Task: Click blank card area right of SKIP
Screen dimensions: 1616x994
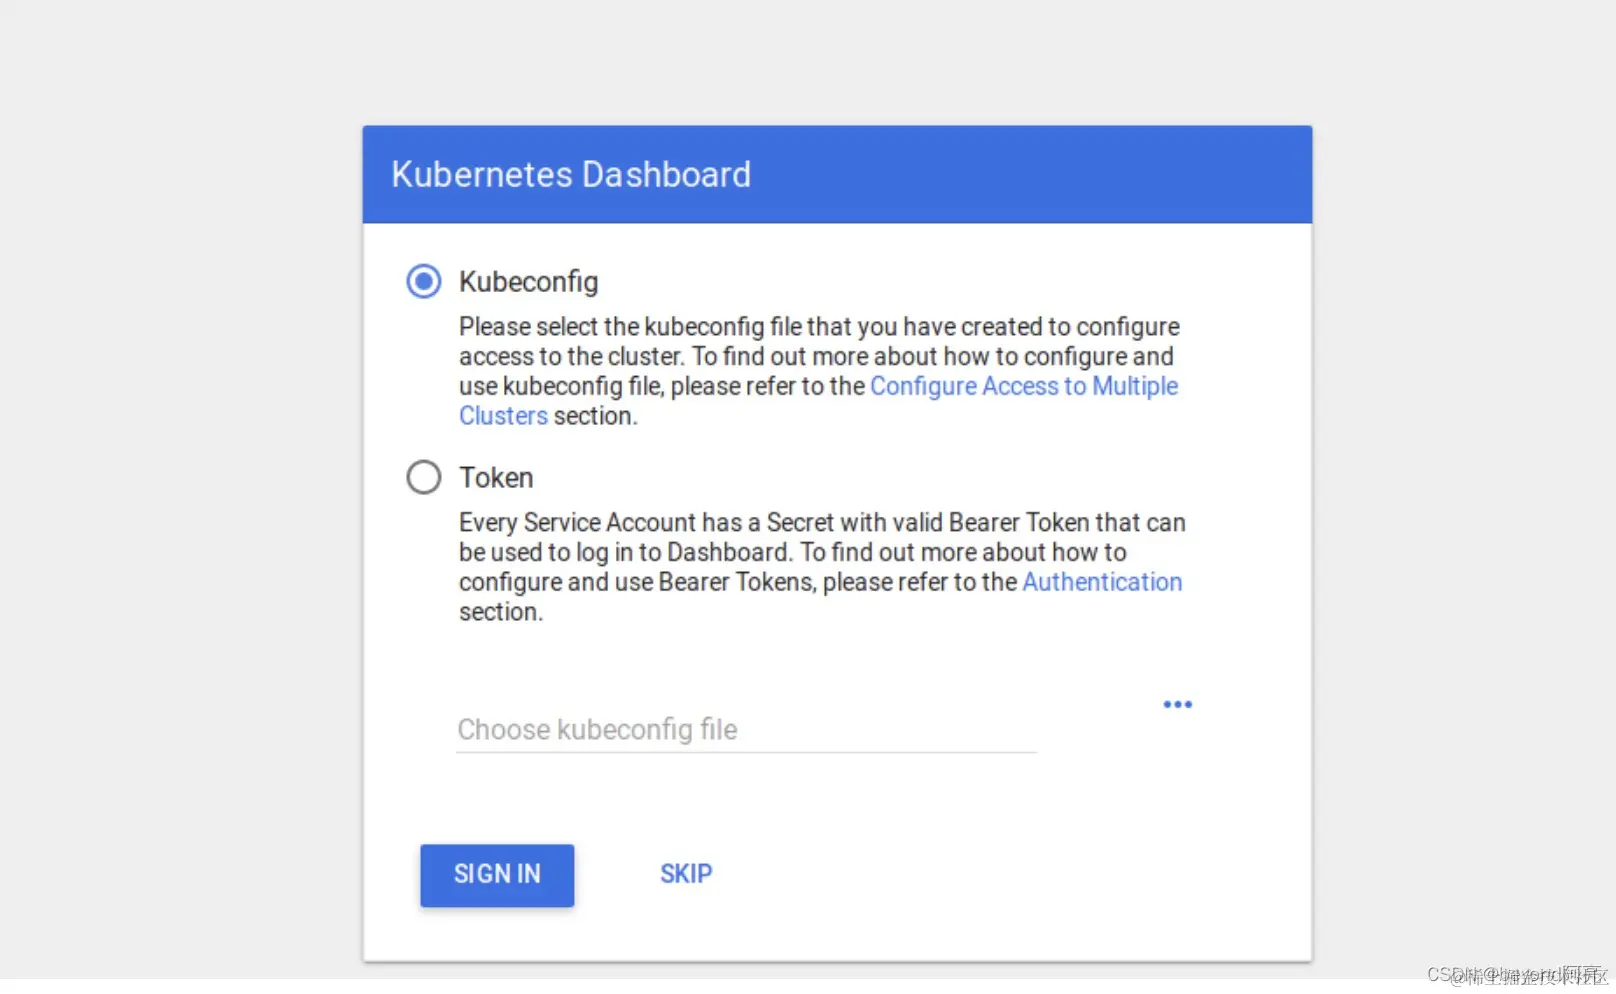Action: (x=1000, y=874)
